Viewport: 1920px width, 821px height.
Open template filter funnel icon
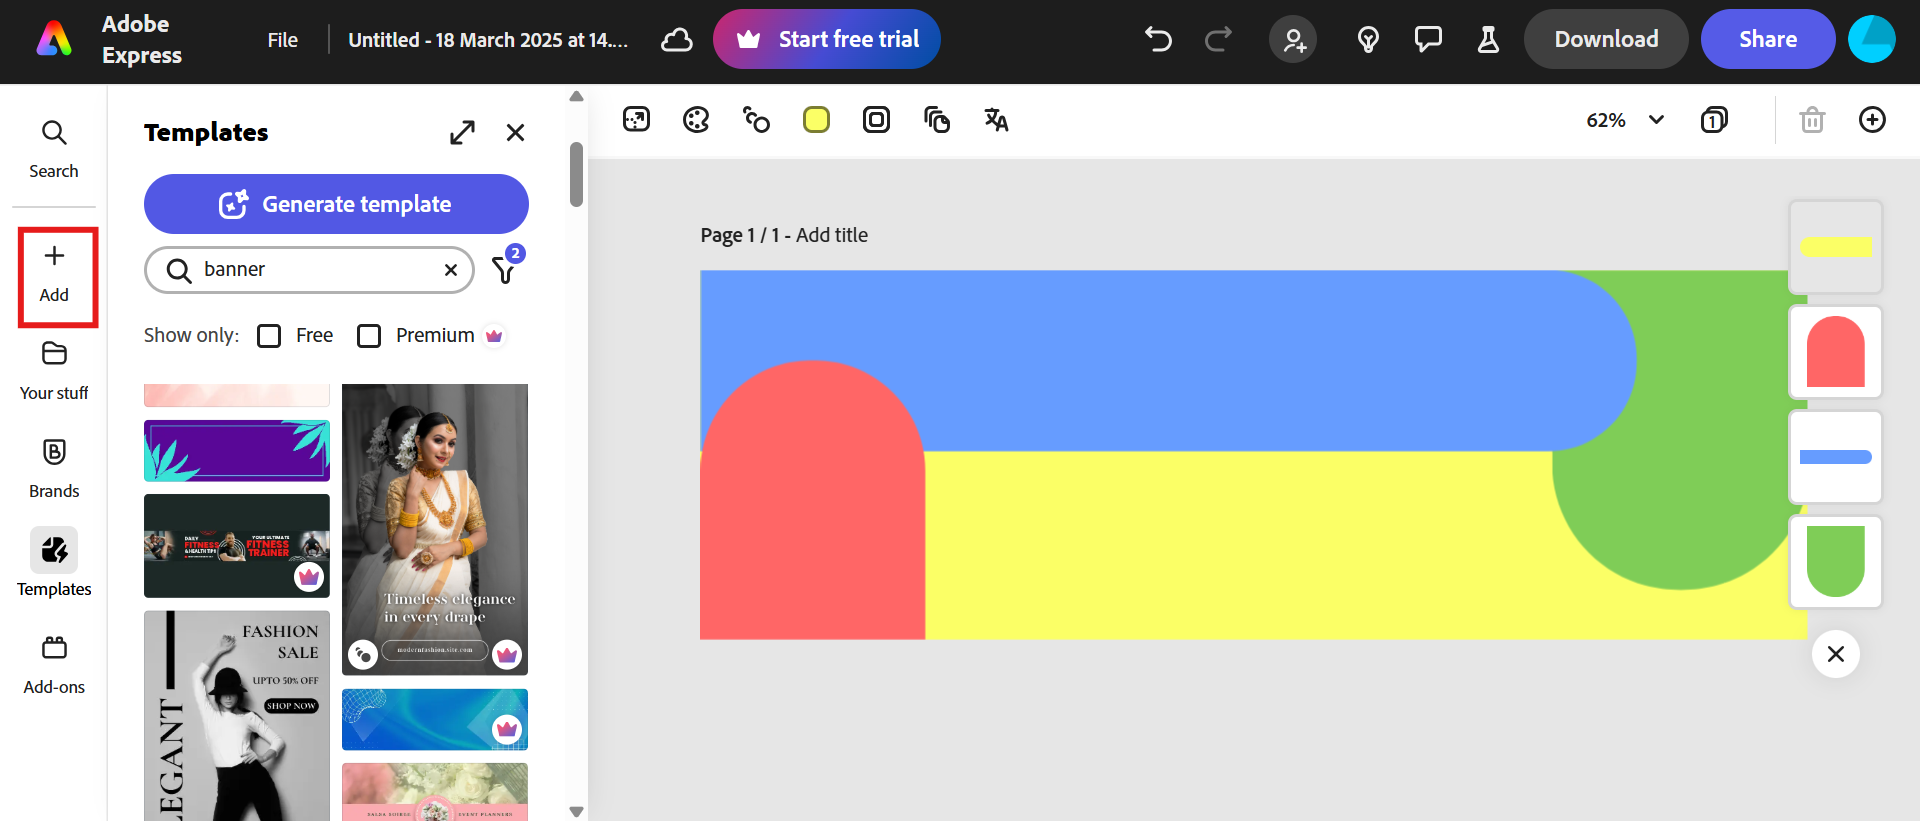505,269
